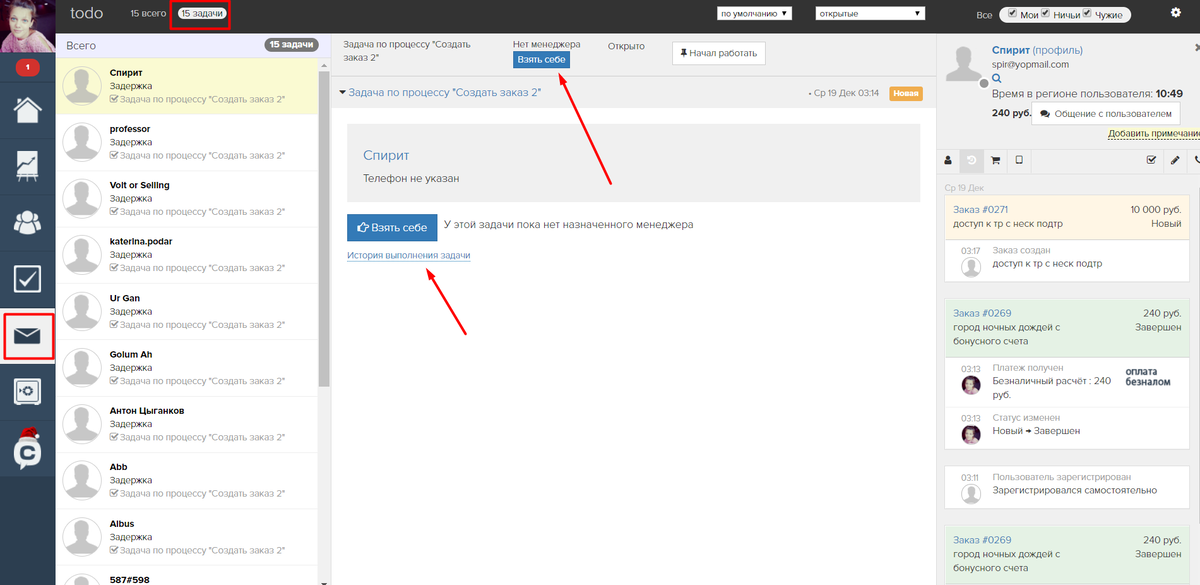
Task: Click the Добавить примечание link
Action: [x=1154, y=134]
